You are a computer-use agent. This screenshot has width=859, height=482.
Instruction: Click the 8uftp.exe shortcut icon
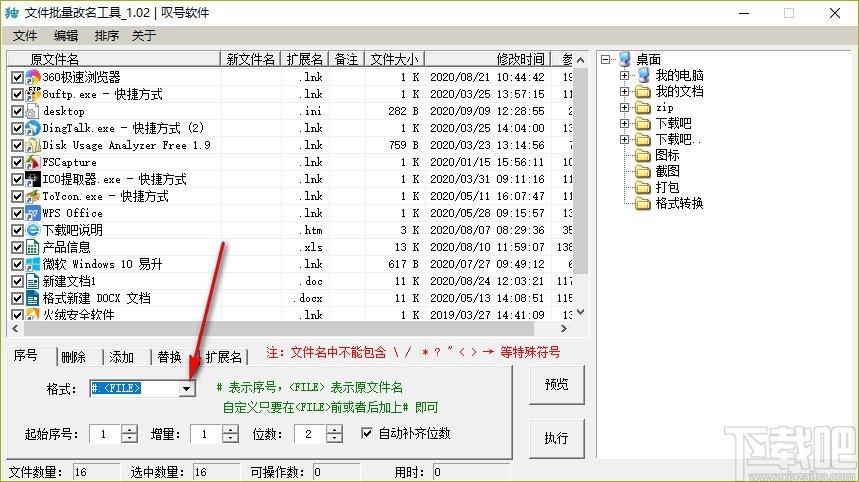(x=33, y=94)
